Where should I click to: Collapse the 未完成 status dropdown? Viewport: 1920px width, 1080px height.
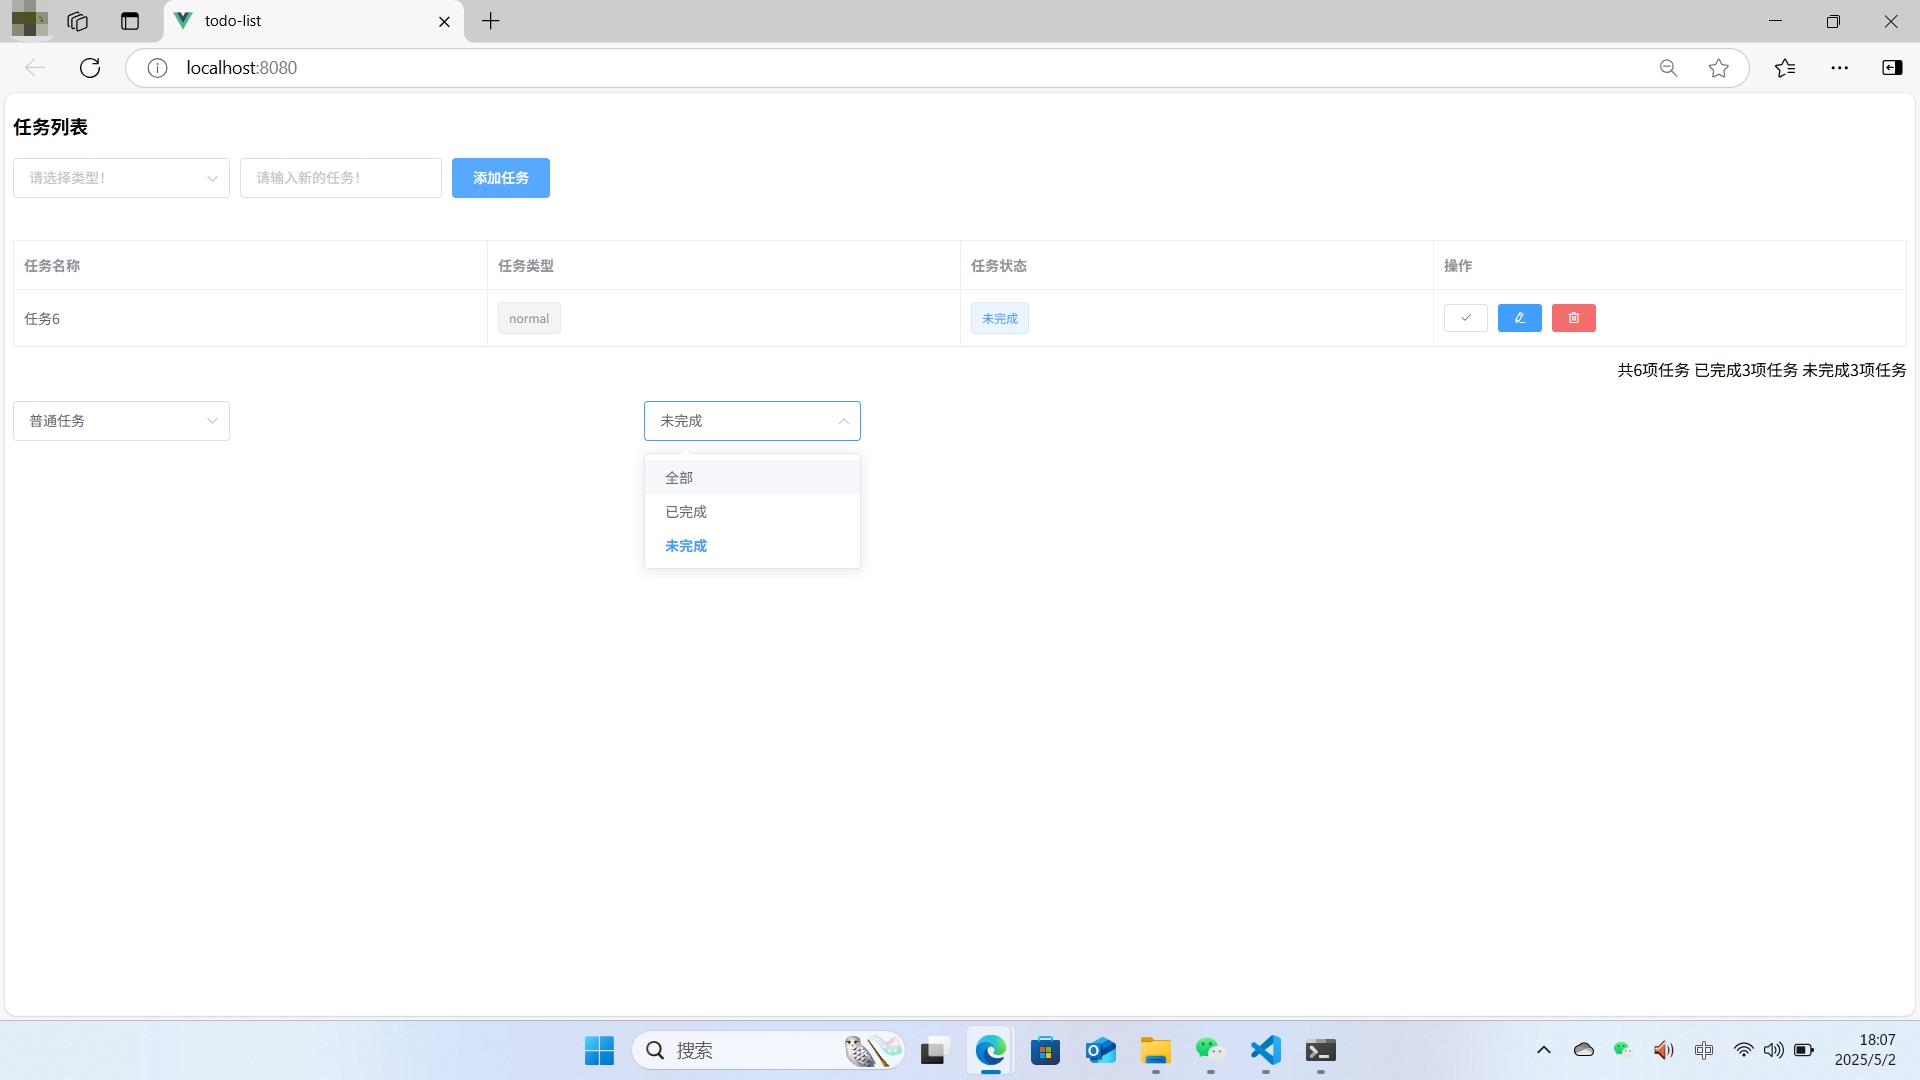click(752, 421)
